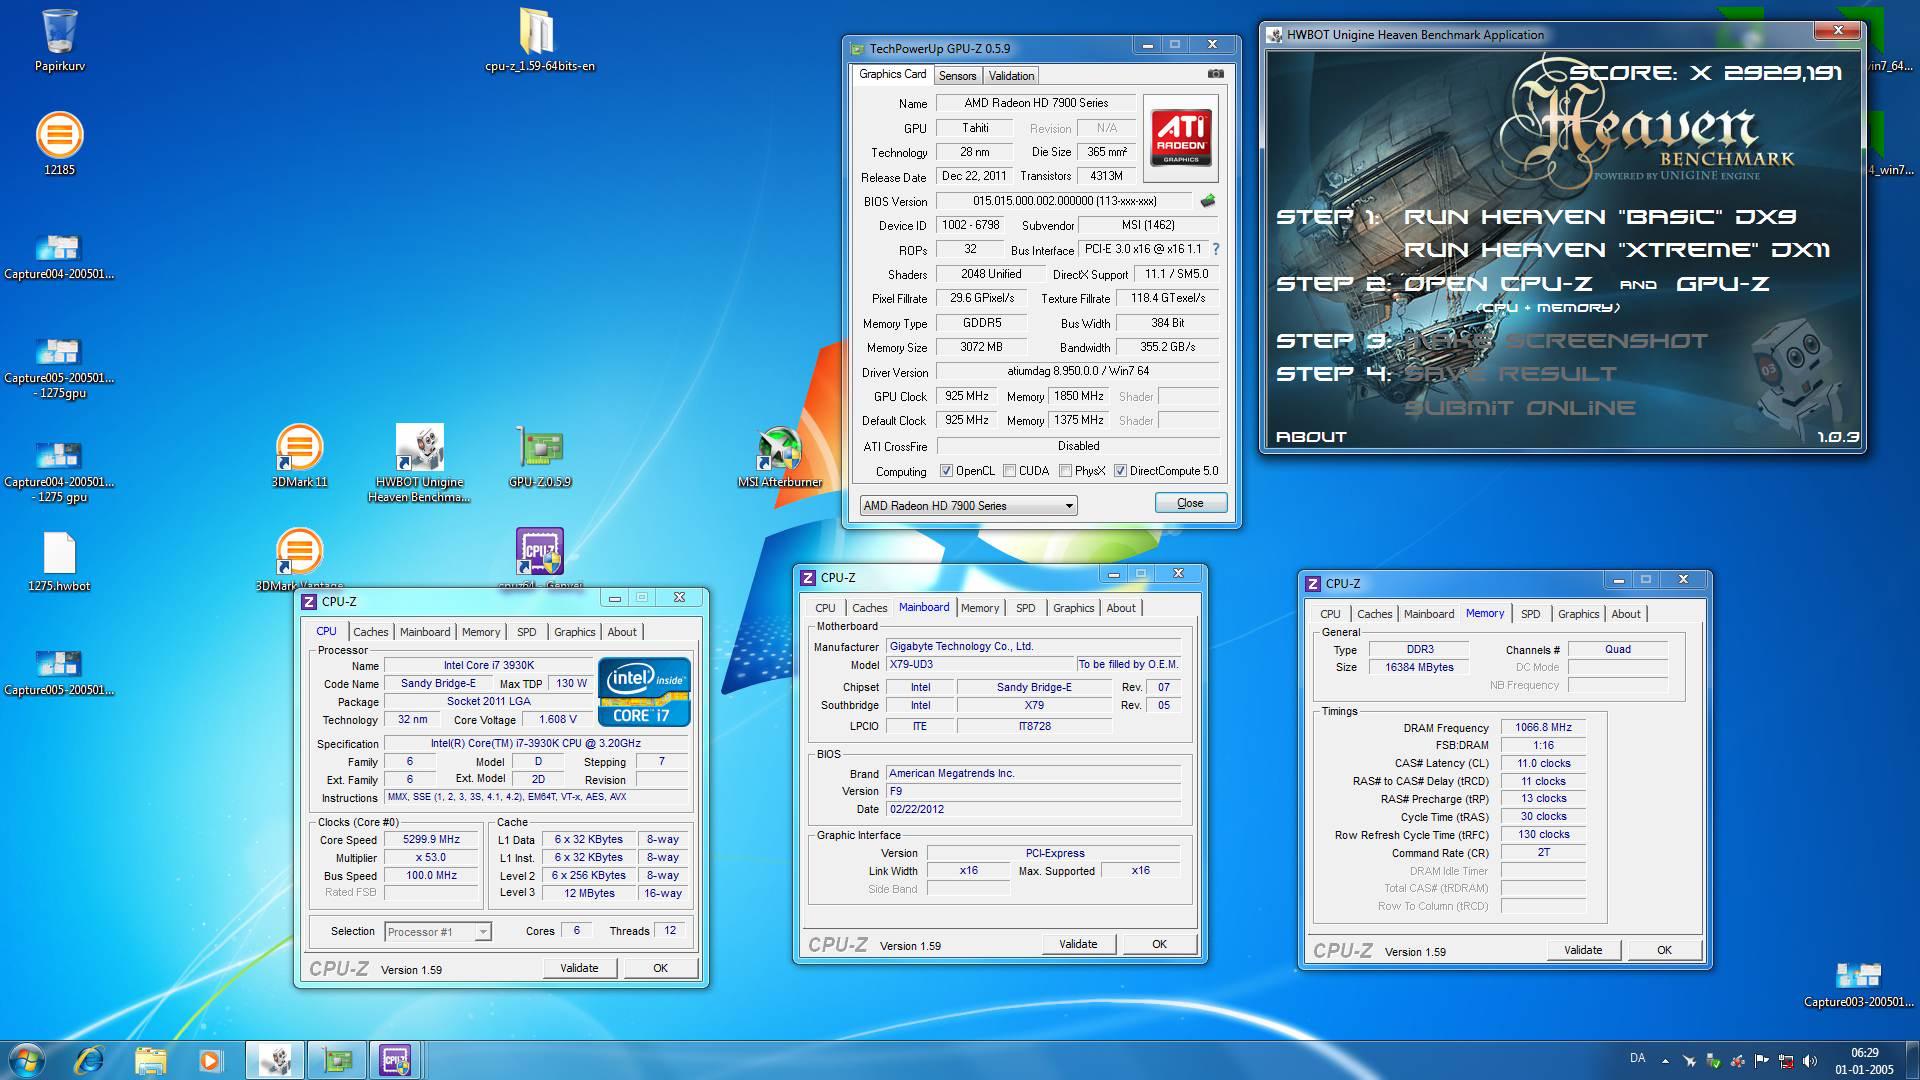1920x1080 pixels.
Task: Open Caches tab in CPU-Z Intel Core i7 3930K window
Action: coord(370,632)
